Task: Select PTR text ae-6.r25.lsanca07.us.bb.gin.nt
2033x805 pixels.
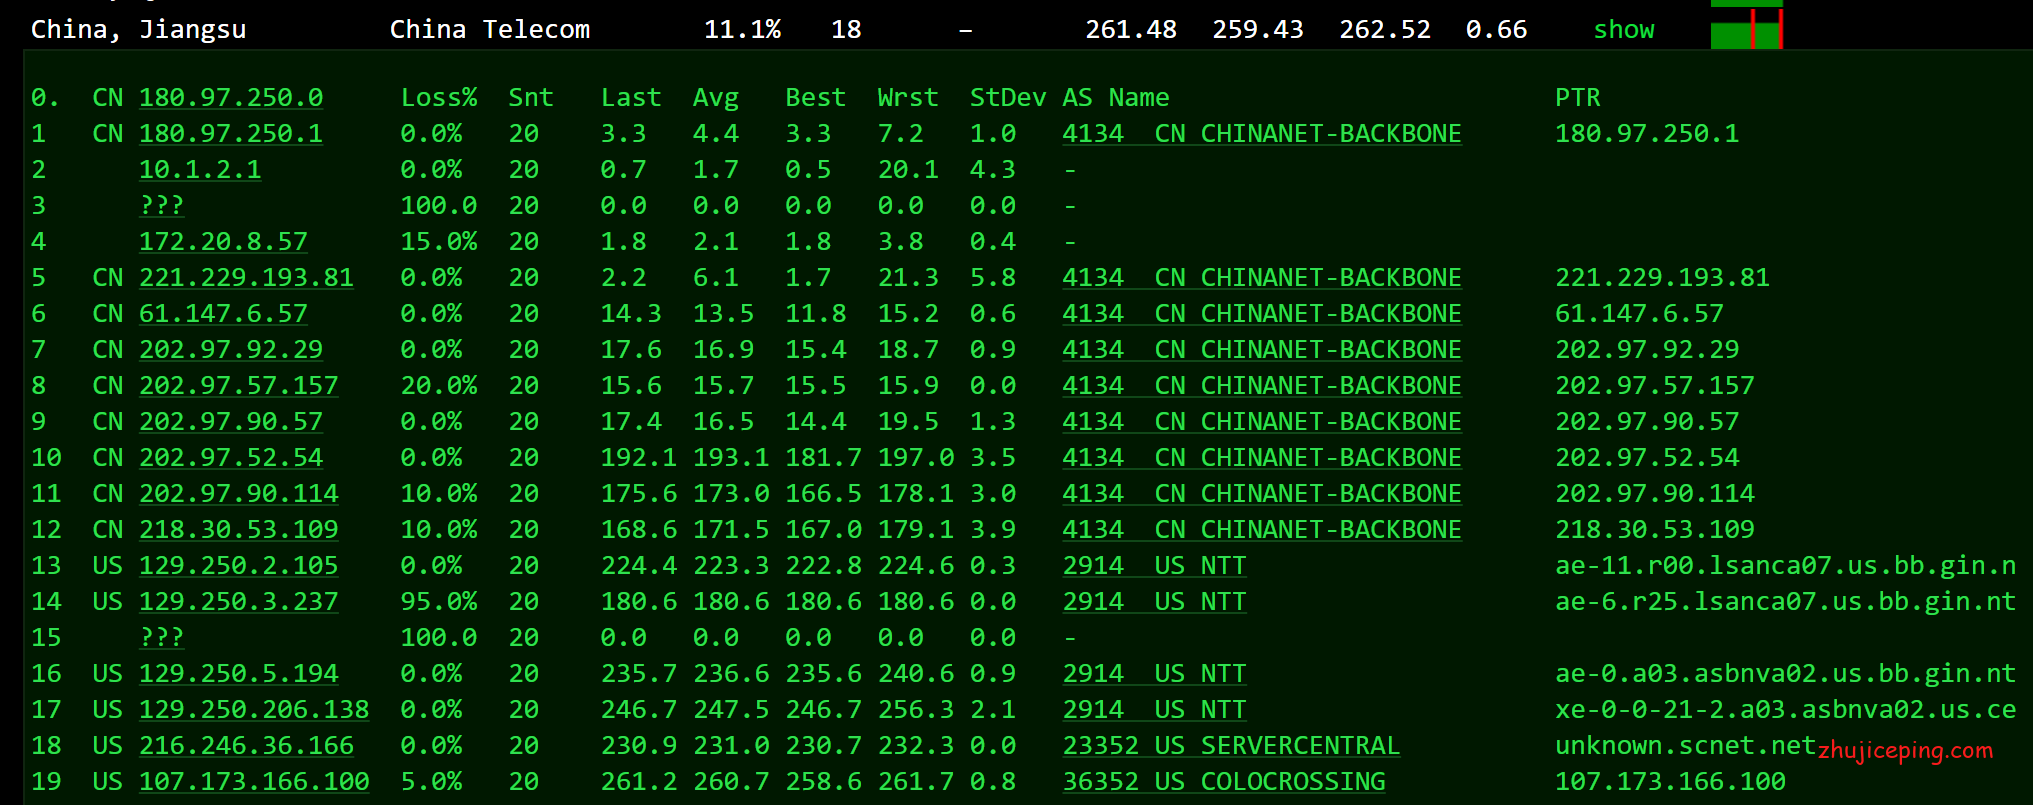Action: coord(1786,602)
